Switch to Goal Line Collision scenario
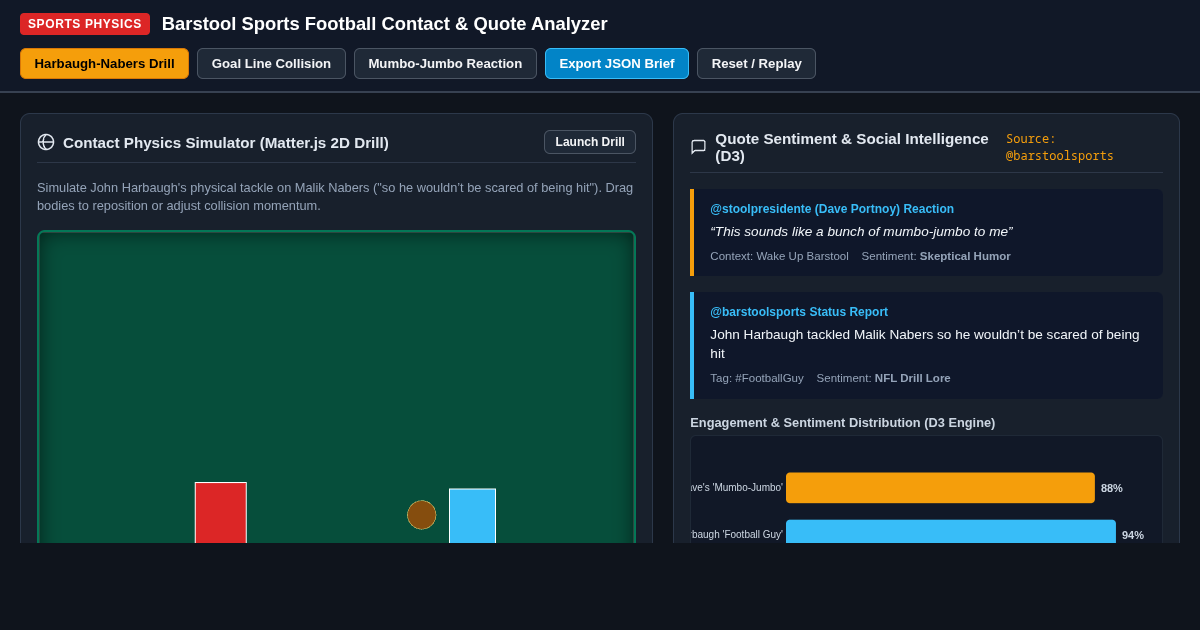Viewport: 1200px width, 630px height. tap(271, 64)
